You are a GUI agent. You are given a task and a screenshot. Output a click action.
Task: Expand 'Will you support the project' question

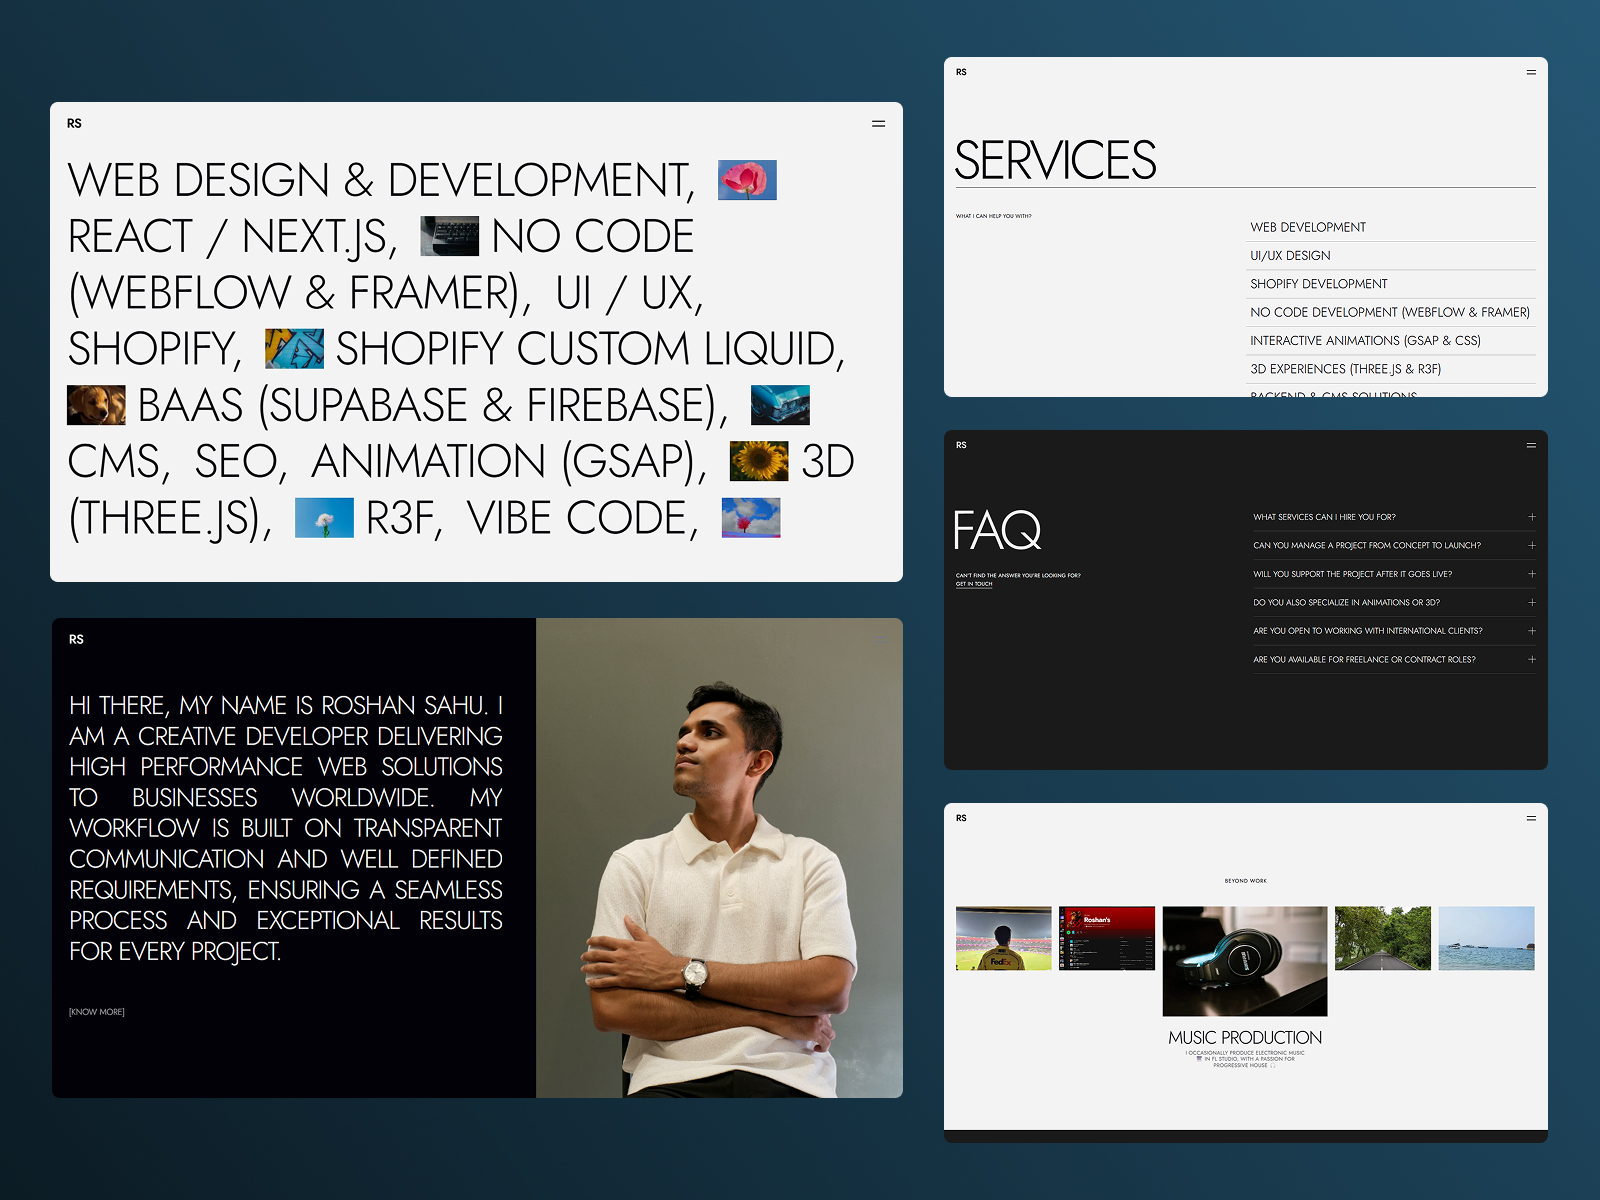tap(1394, 574)
